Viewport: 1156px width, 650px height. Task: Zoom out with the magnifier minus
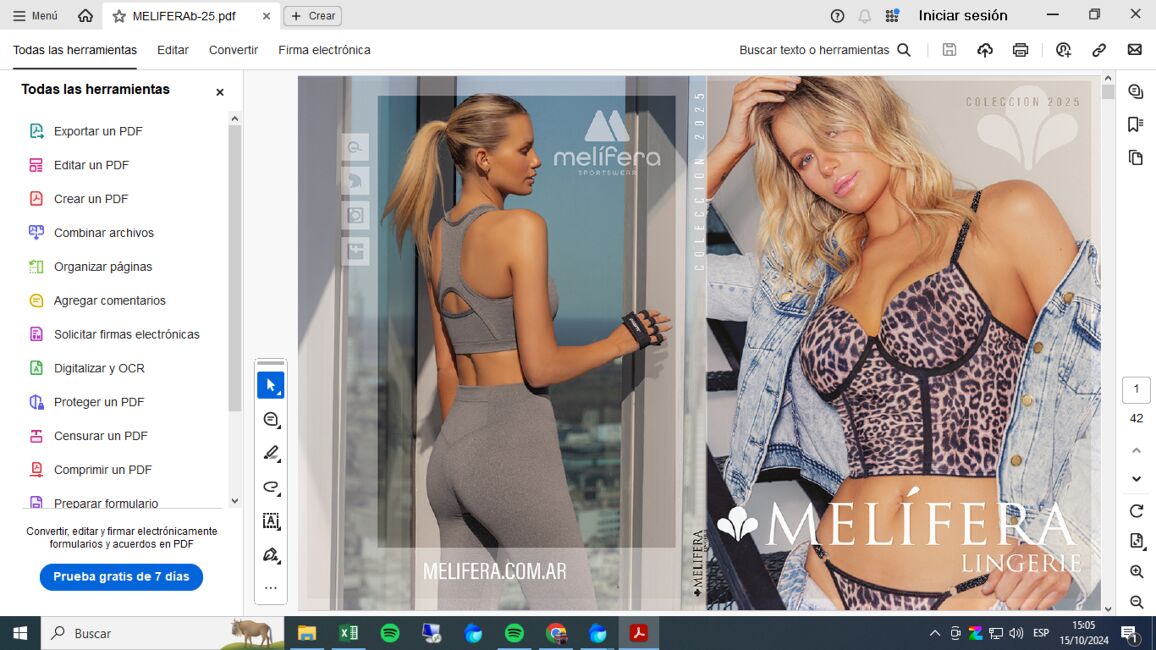coord(1136,602)
